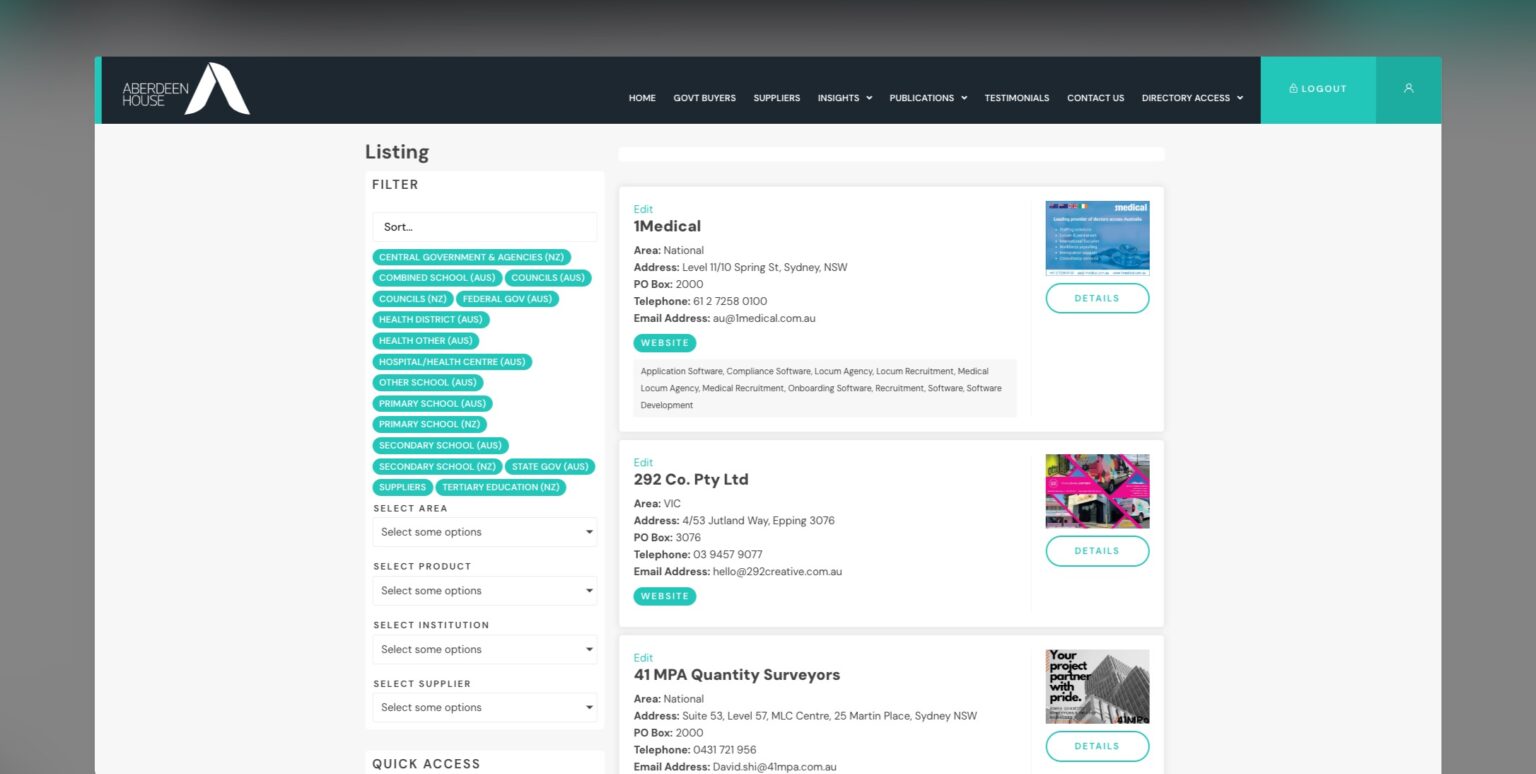Open the Select Area dropdown
The width and height of the screenshot is (1536, 774).
484,532
